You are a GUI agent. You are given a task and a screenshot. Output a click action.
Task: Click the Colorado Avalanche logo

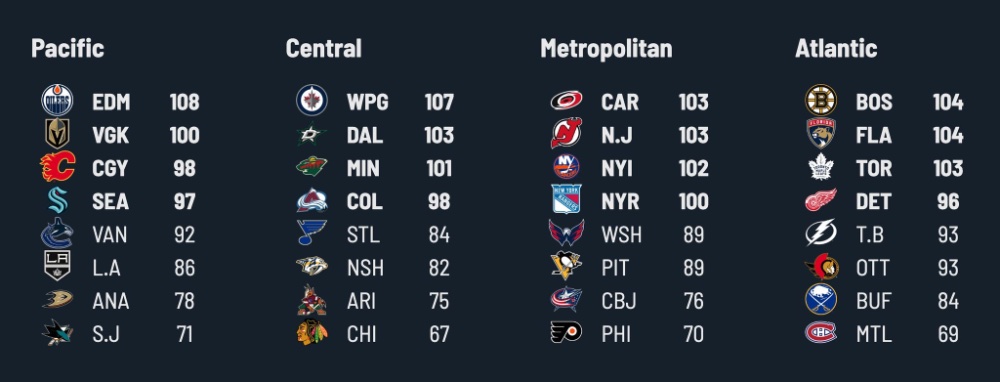click(x=312, y=200)
